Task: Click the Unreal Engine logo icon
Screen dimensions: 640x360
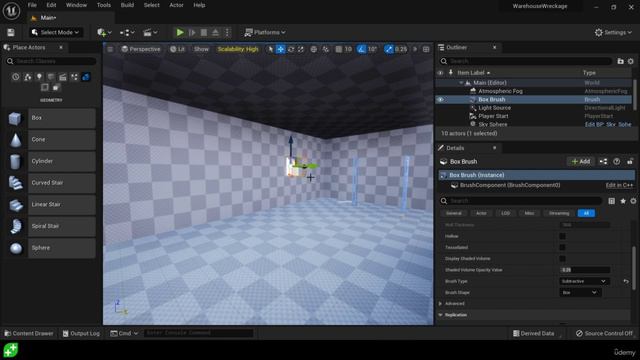Action: pos(11,10)
